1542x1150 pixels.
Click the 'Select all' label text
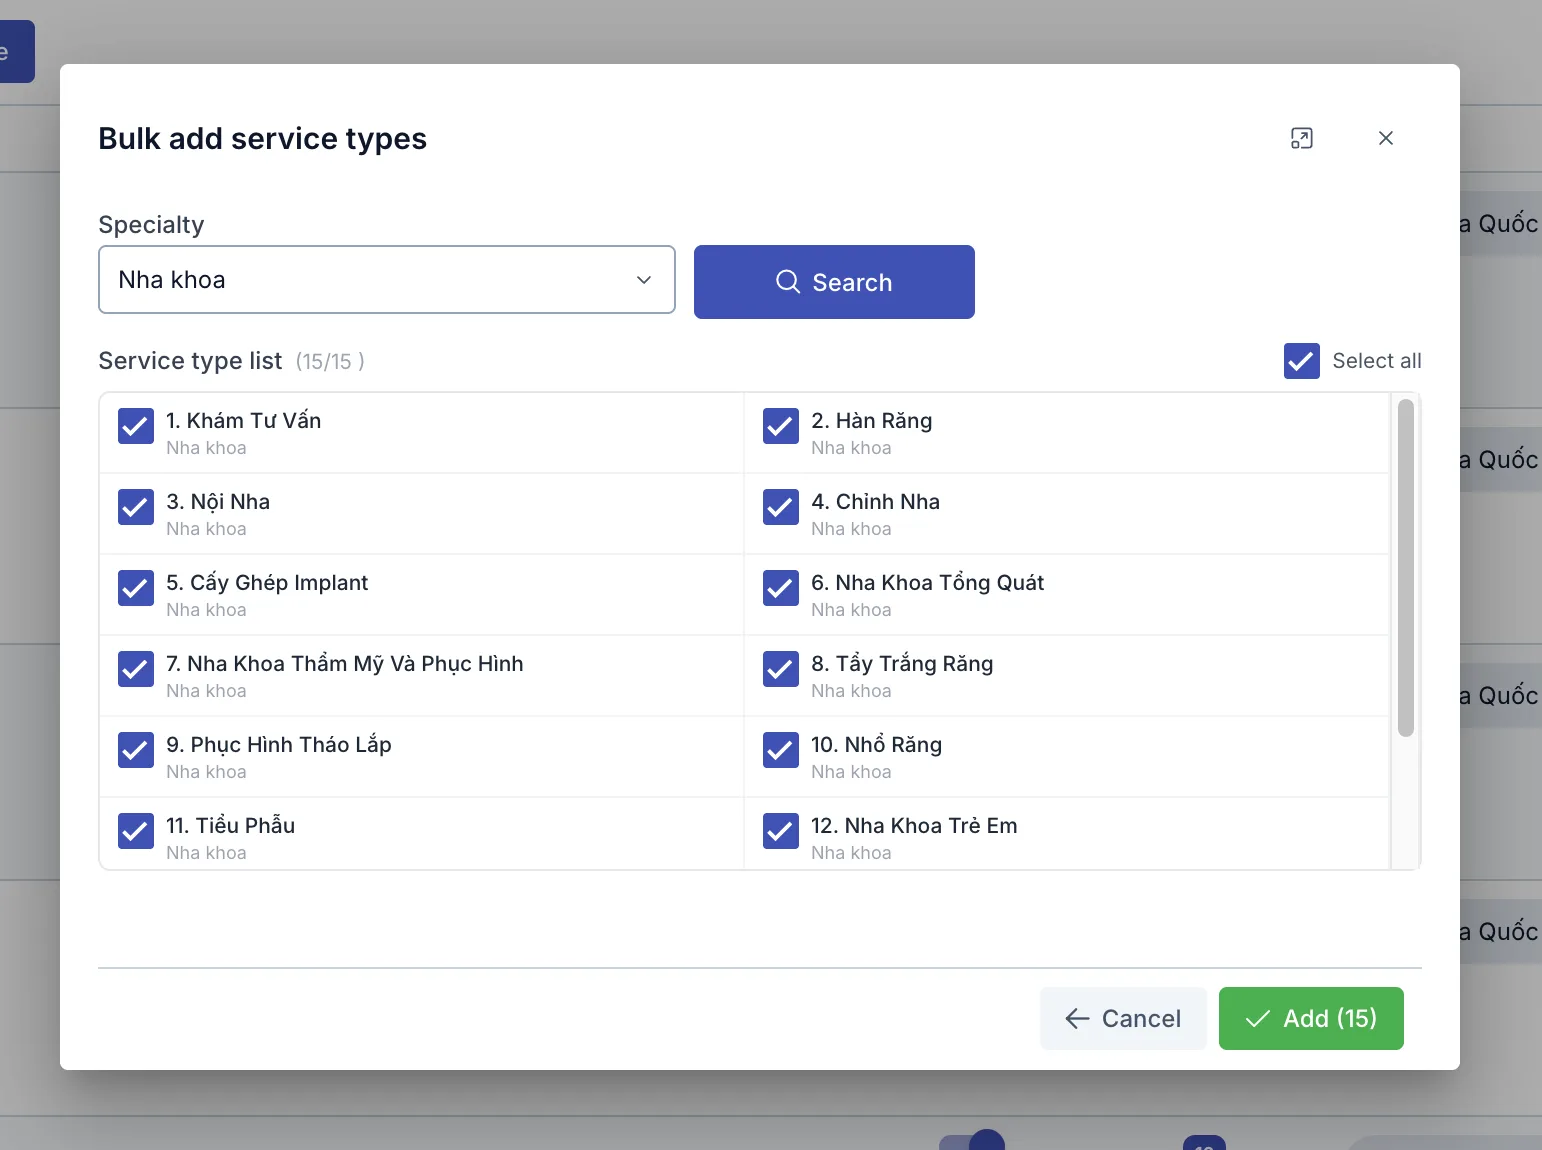(x=1377, y=361)
